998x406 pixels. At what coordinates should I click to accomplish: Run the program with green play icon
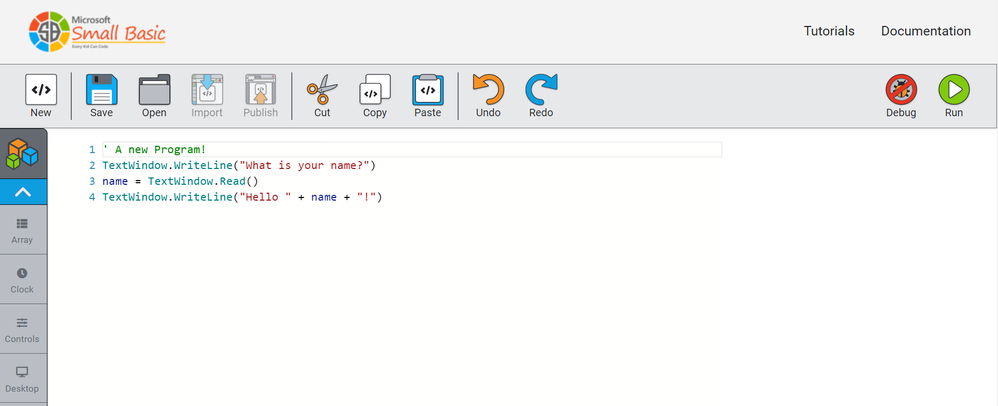coord(954,96)
